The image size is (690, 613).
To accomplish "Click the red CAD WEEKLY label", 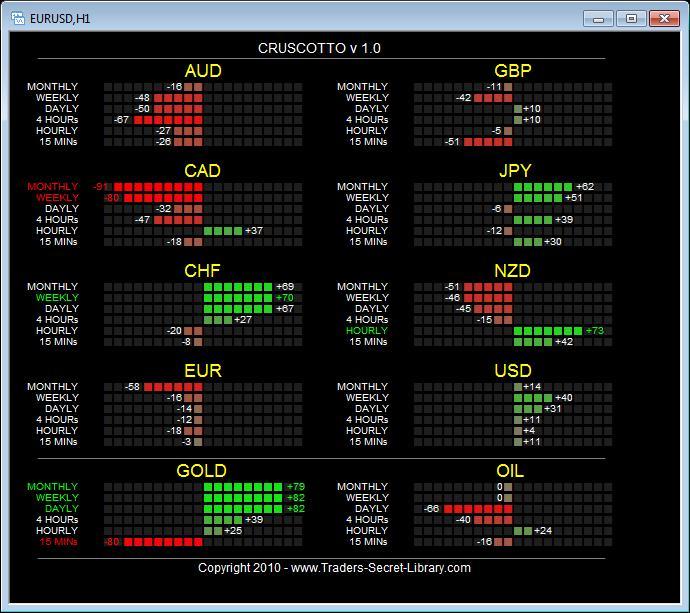I will click(x=57, y=198).
